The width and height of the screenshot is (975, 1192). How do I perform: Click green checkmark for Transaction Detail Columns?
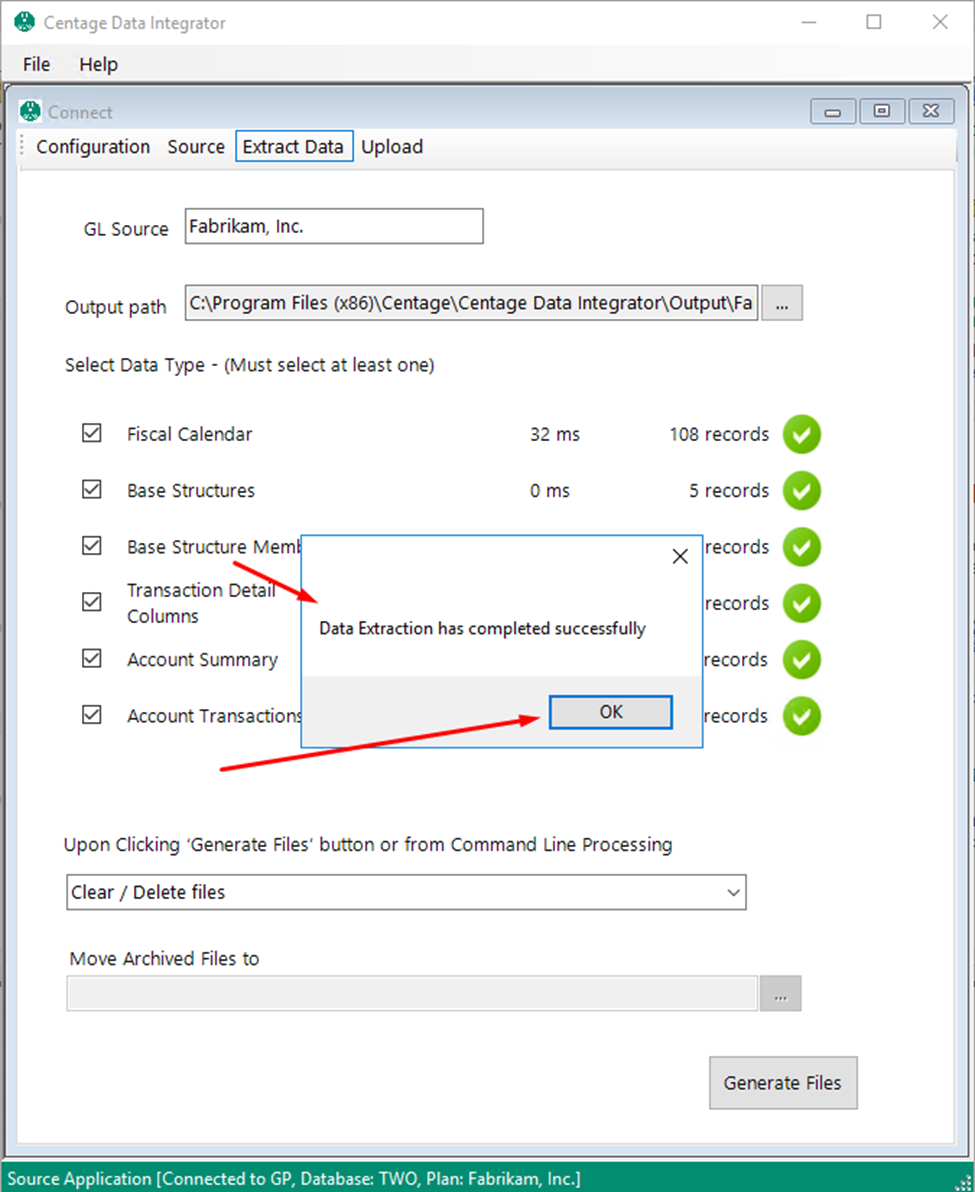click(x=802, y=603)
